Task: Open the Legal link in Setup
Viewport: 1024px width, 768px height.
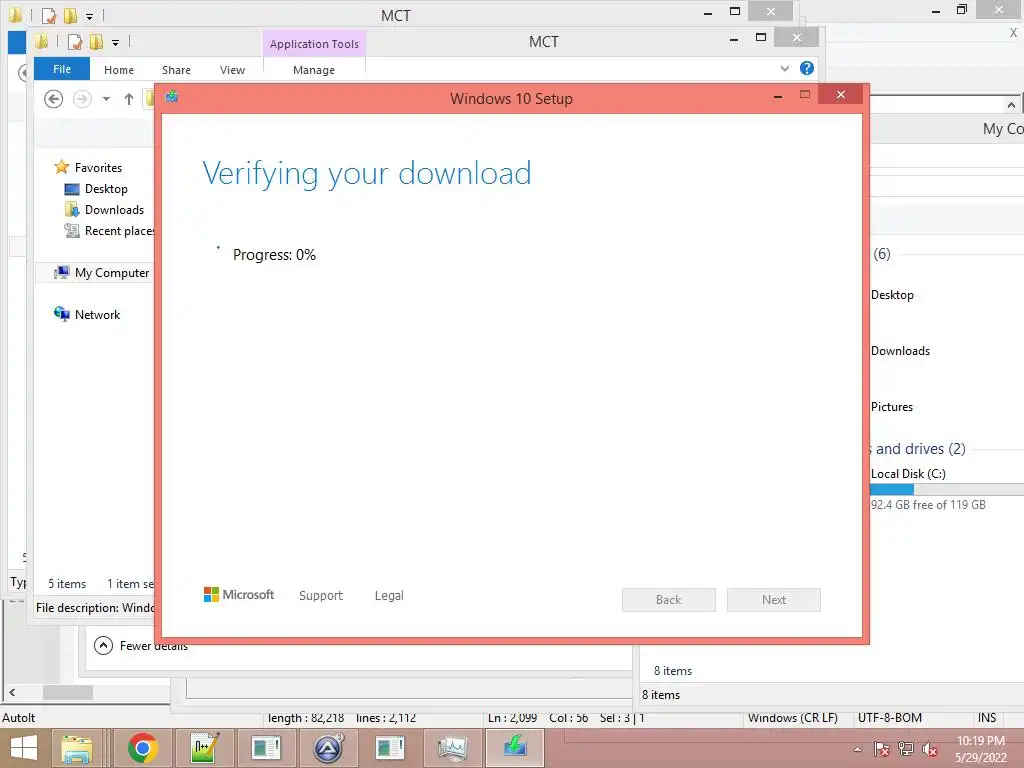Action: (389, 596)
